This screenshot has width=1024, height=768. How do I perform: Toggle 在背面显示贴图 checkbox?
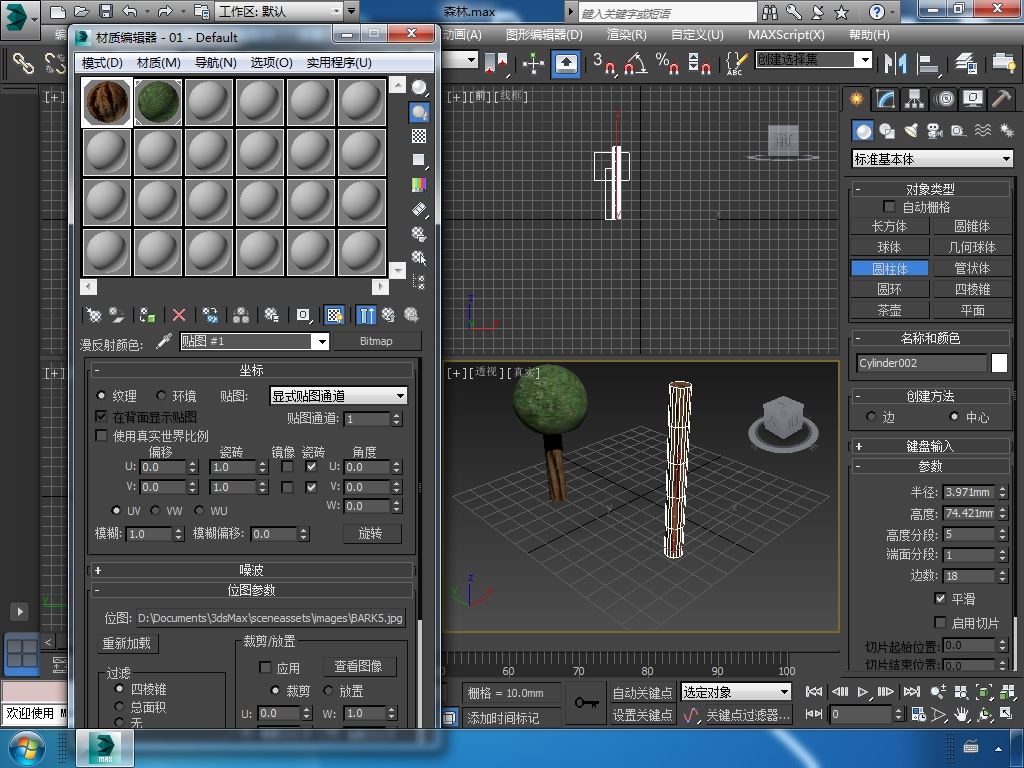coord(101,416)
